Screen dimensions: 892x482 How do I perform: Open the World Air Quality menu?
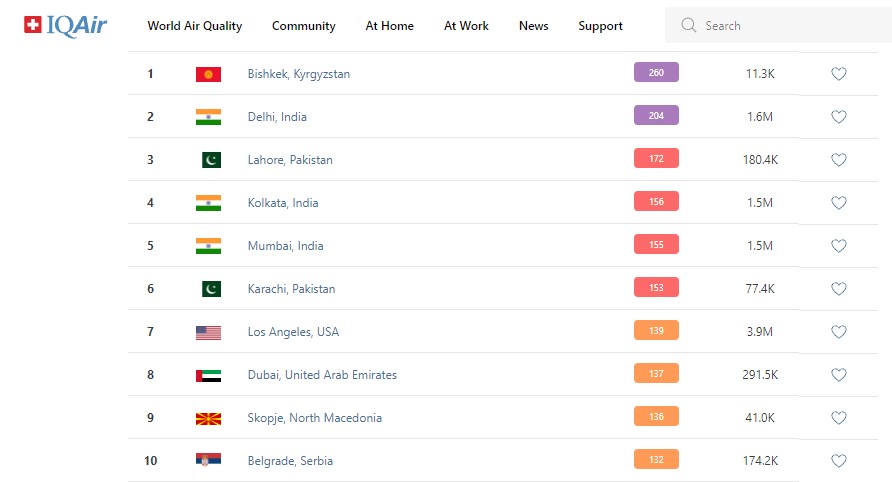195,26
